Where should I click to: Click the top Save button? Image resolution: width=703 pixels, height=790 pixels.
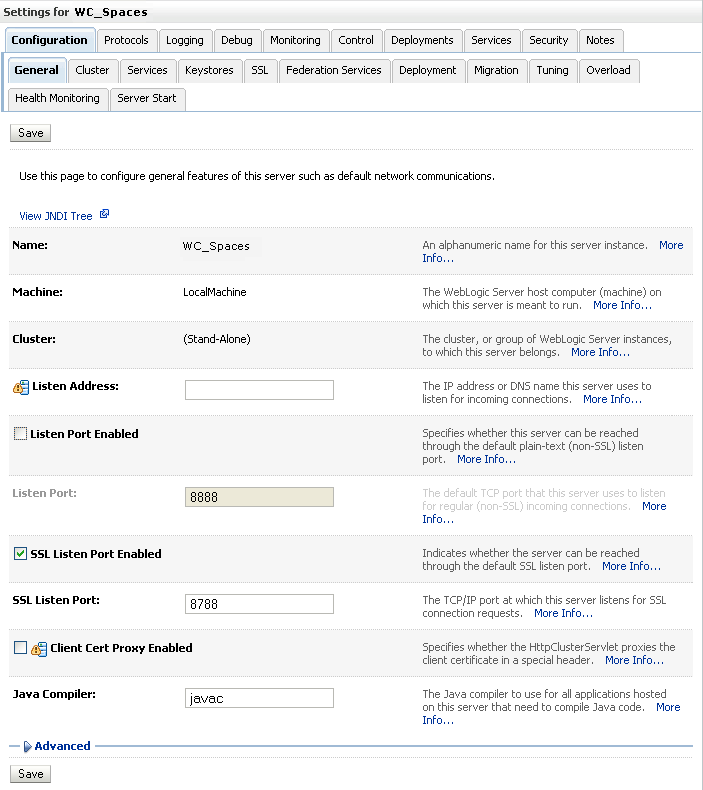[x=30, y=133]
